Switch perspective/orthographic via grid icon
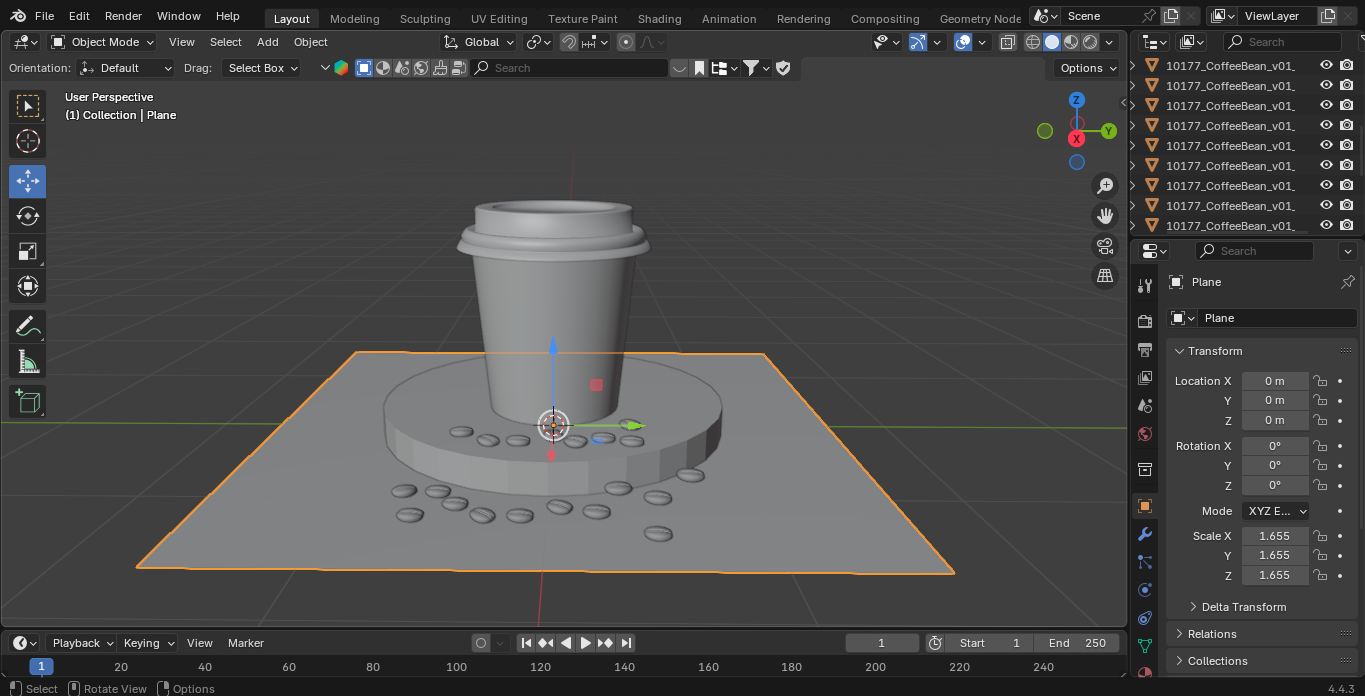This screenshot has width=1365, height=696. point(1105,276)
